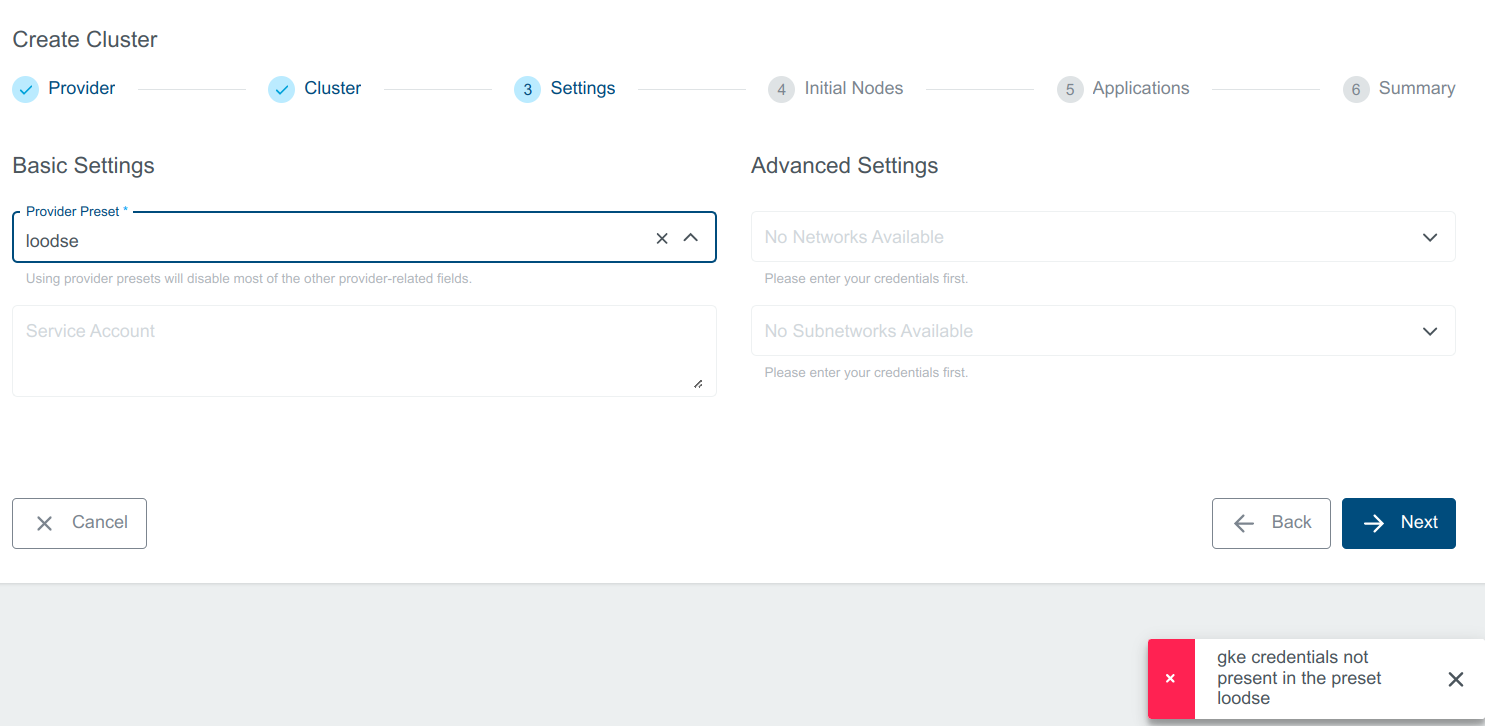Viewport: 1485px width, 726px height.
Task: Click the Back button
Action: [x=1271, y=522]
